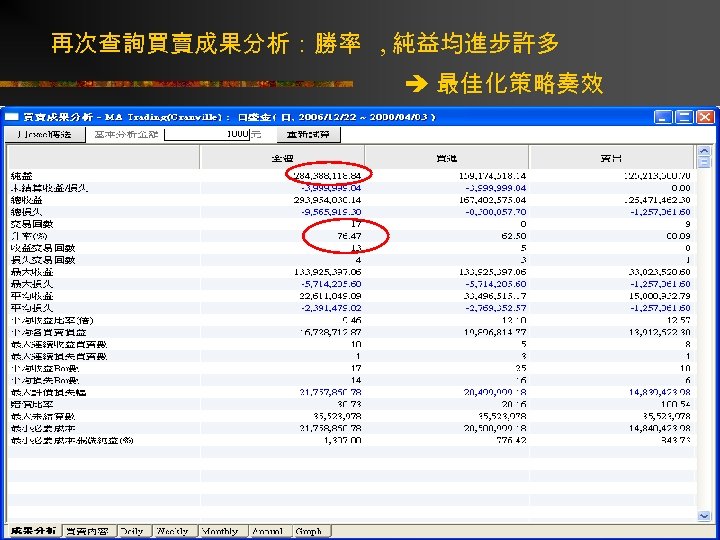Click the 買進 column header
Screen dimensions: 720x540
click(x=446, y=158)
